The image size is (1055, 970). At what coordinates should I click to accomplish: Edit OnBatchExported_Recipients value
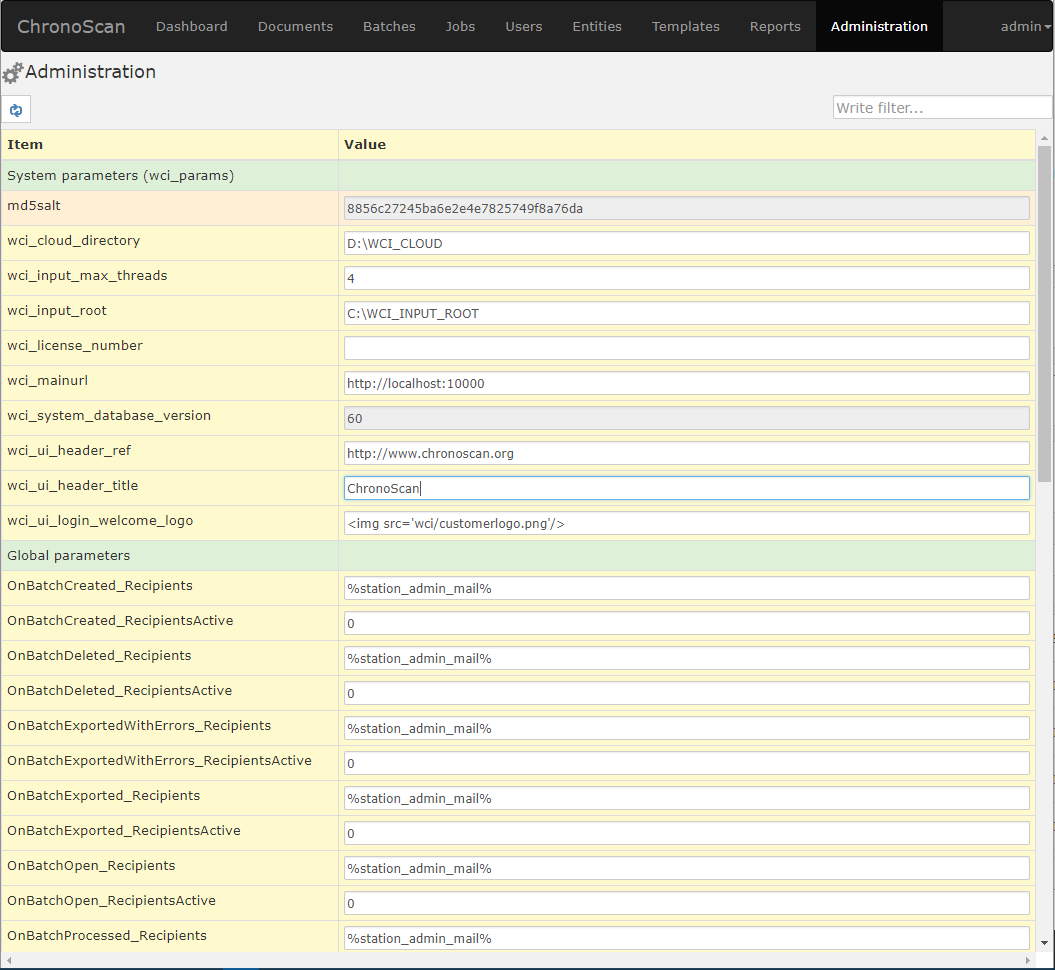(x=686, y=798)
